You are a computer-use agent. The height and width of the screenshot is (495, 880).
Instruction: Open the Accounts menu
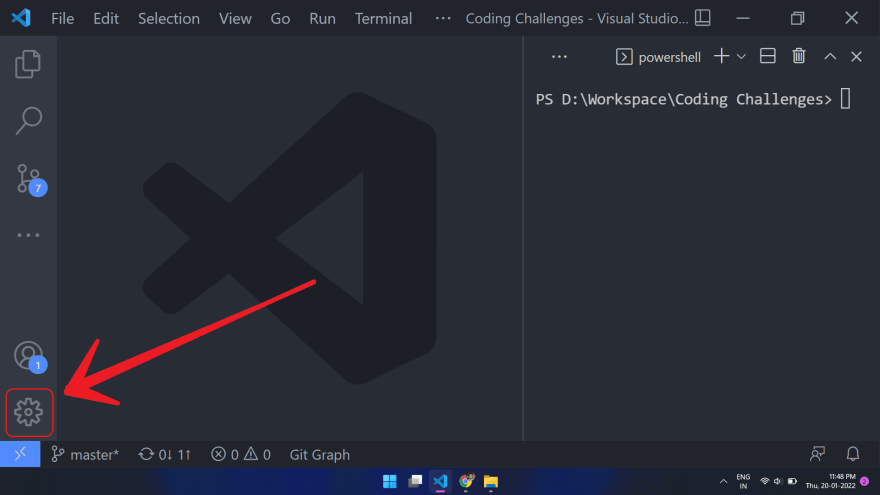coord(29,356)
